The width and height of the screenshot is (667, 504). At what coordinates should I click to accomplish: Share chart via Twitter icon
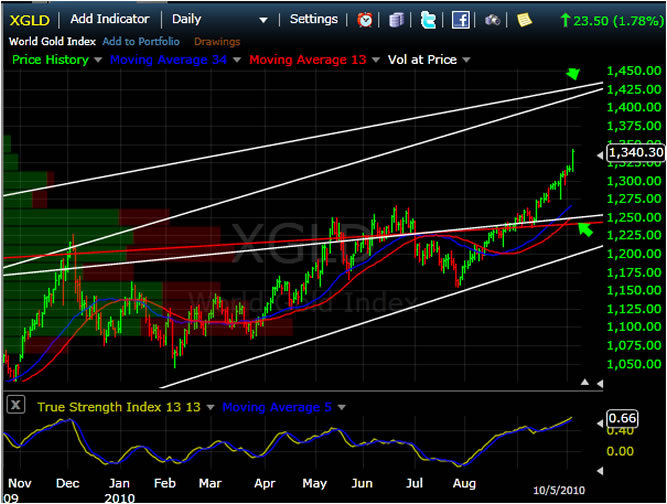coord(428,19)
